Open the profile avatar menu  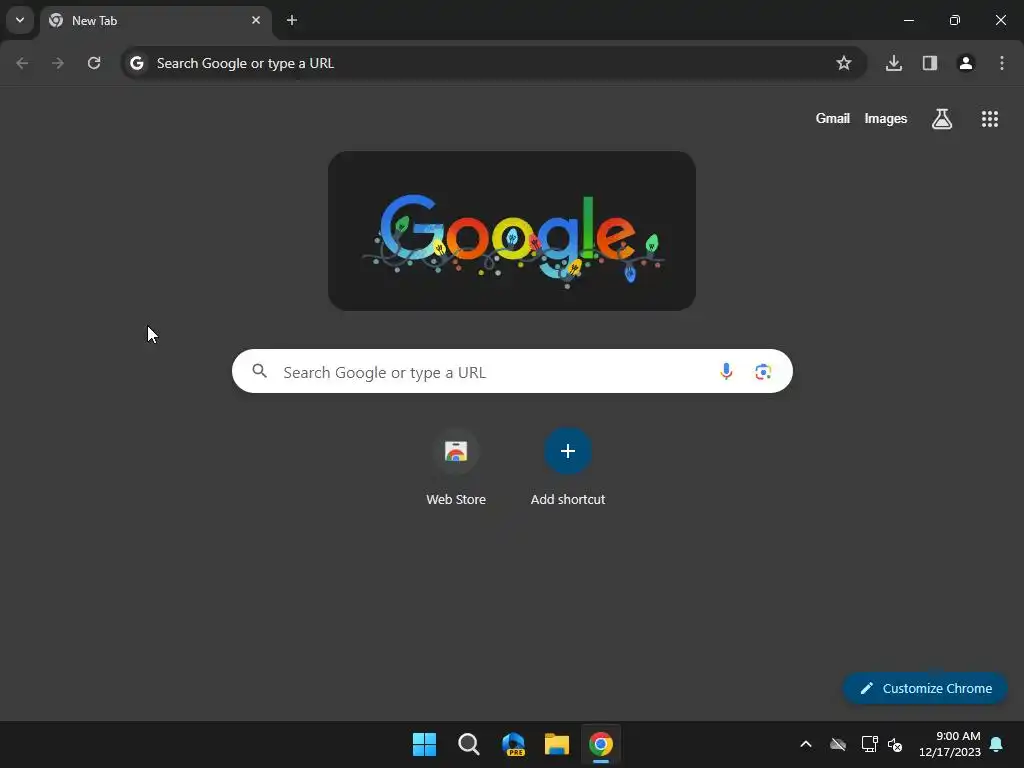pos(966,63)
